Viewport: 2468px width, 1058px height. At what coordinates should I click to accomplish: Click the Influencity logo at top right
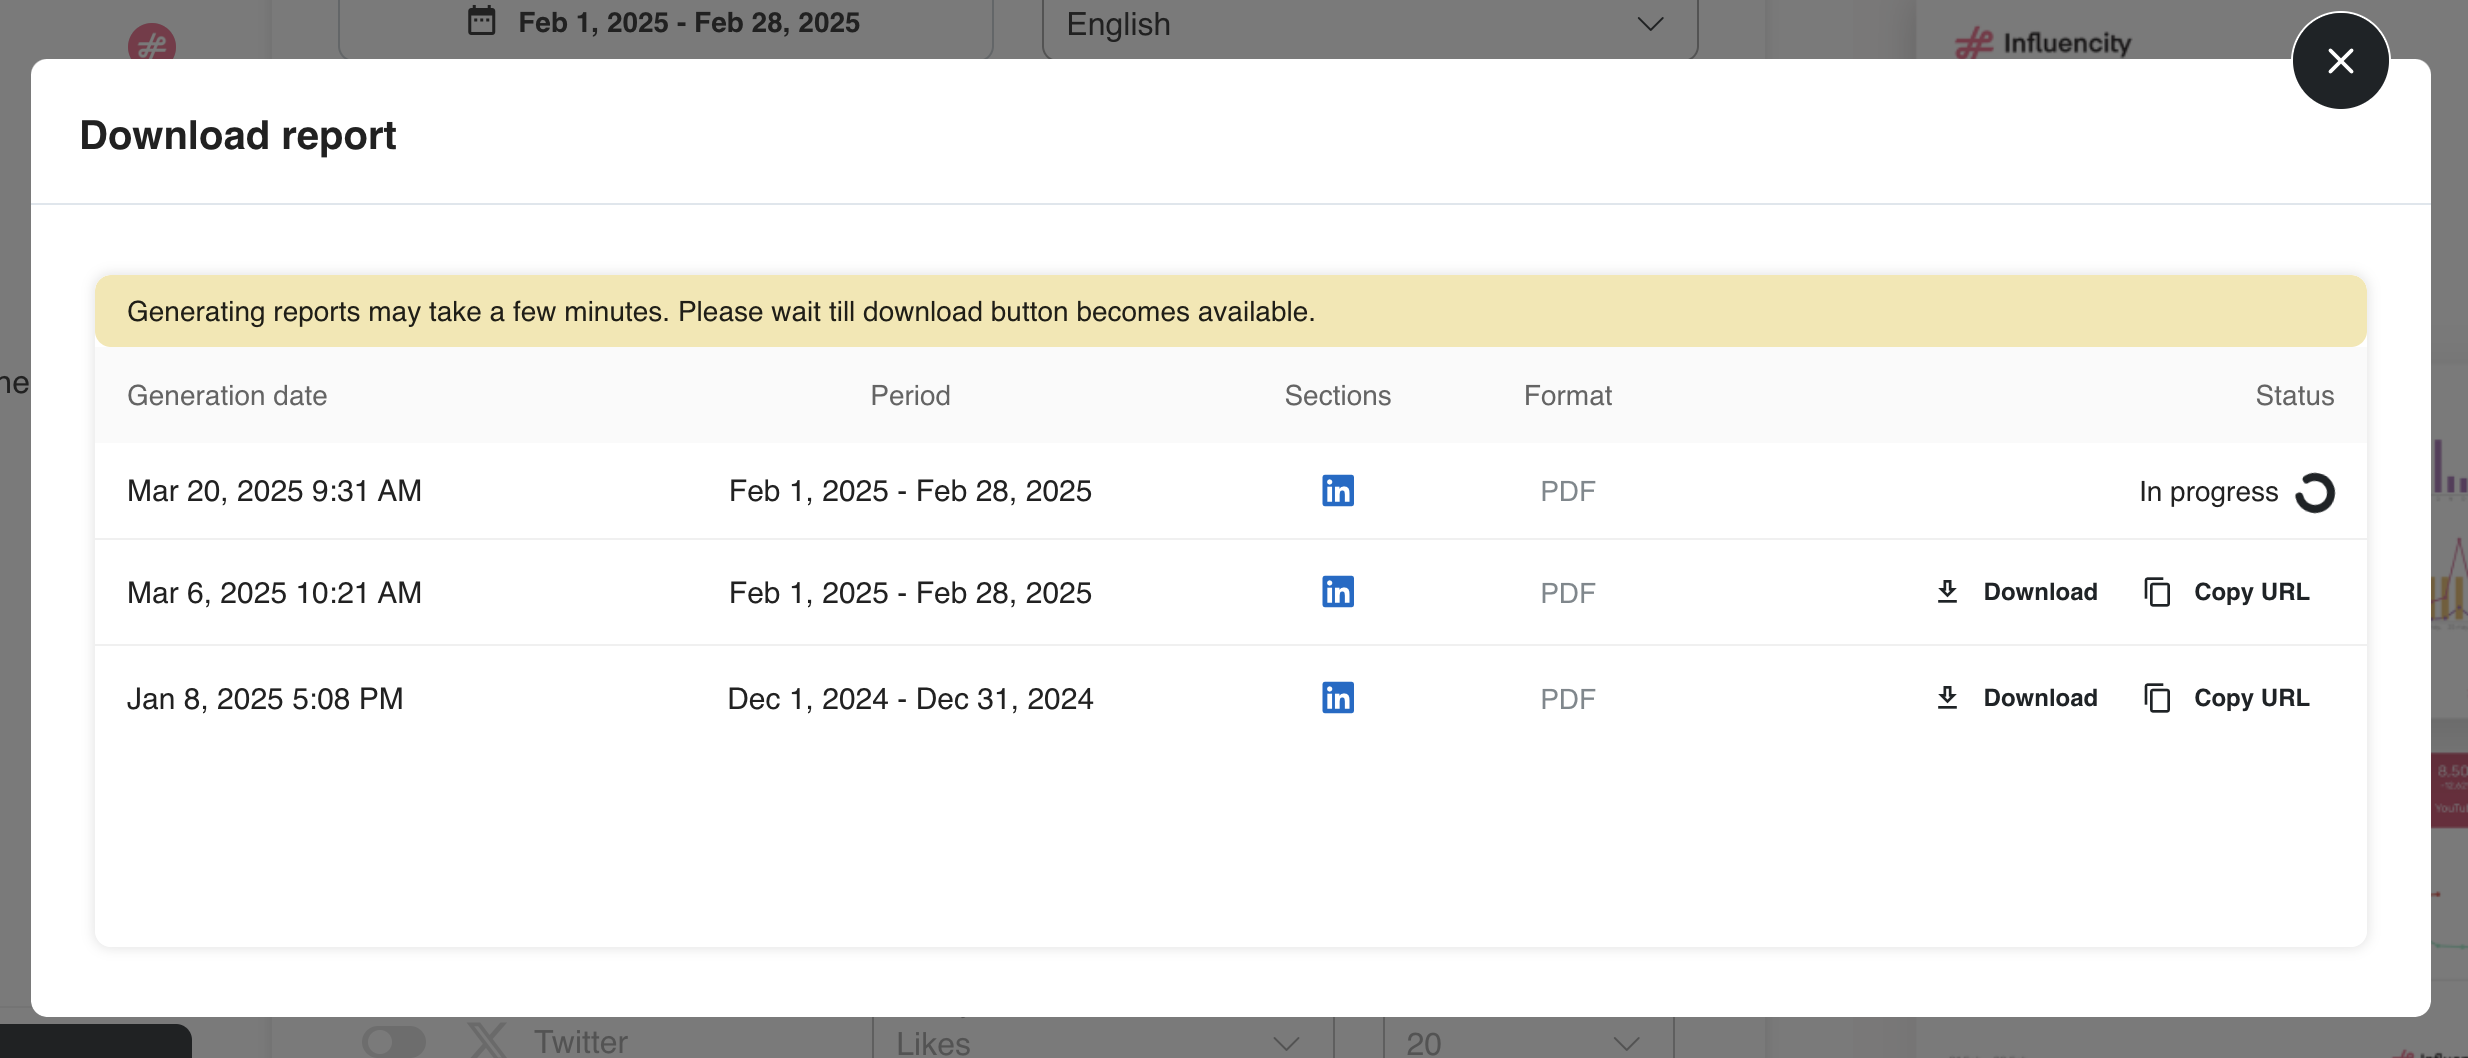coord(2044,43)
